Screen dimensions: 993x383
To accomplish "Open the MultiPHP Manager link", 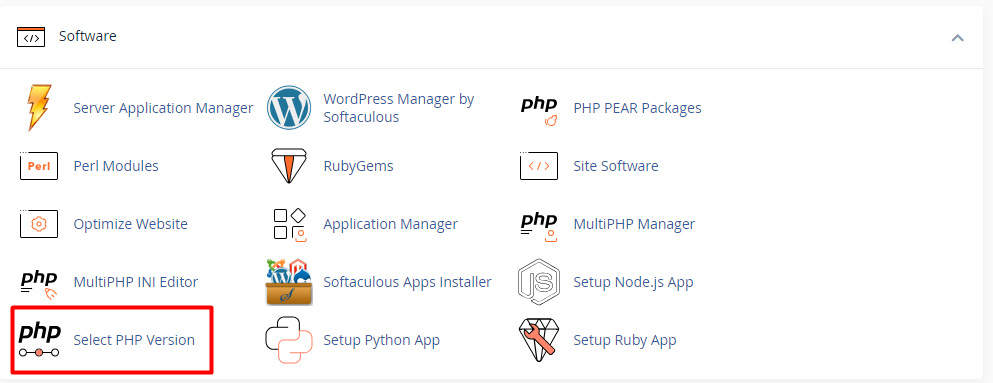I will click(x=634, y=224).
